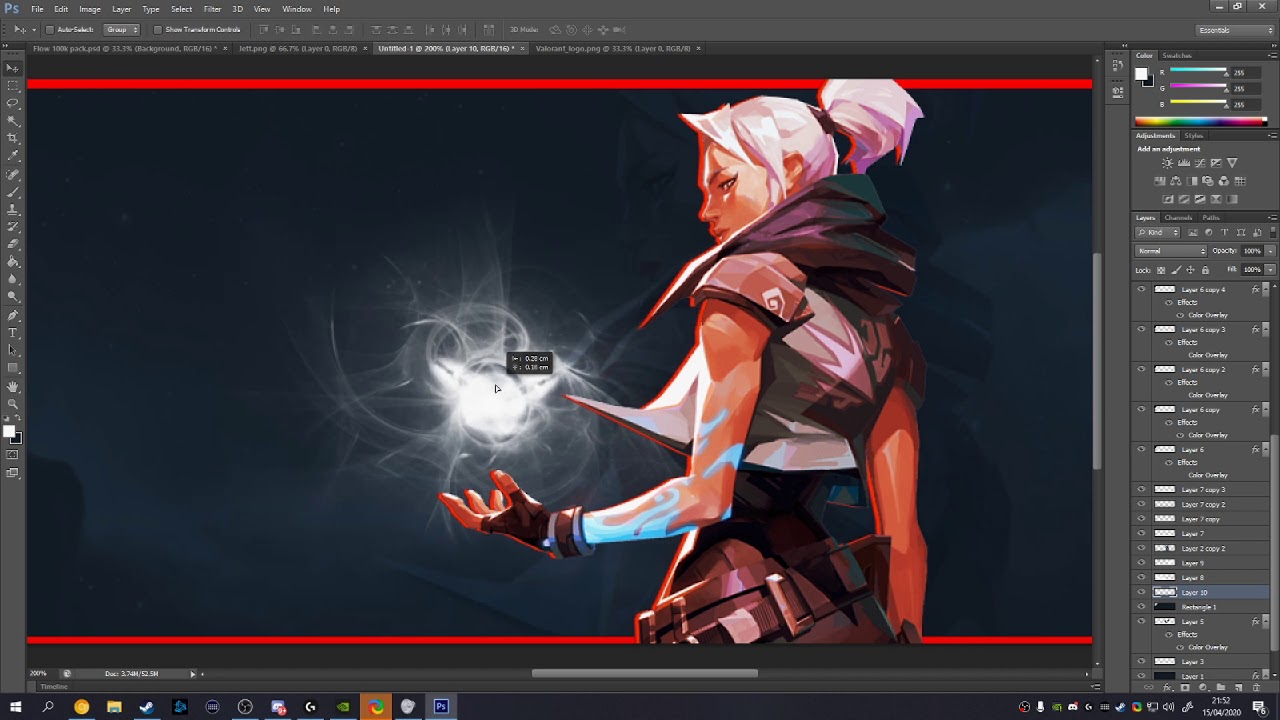The image size is (1280, 720).
Task: Enable the Auto-Select checkbox
Action: 50,30
